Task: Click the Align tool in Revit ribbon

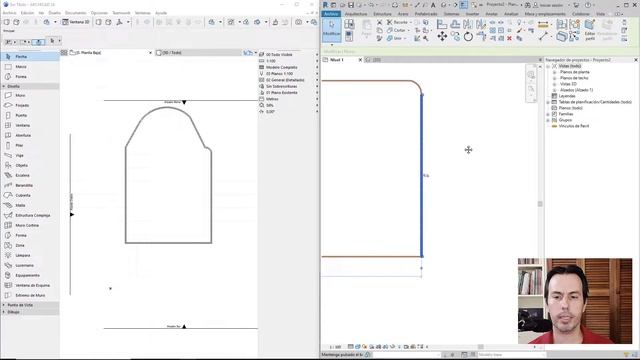Action: tap(442, 25)
